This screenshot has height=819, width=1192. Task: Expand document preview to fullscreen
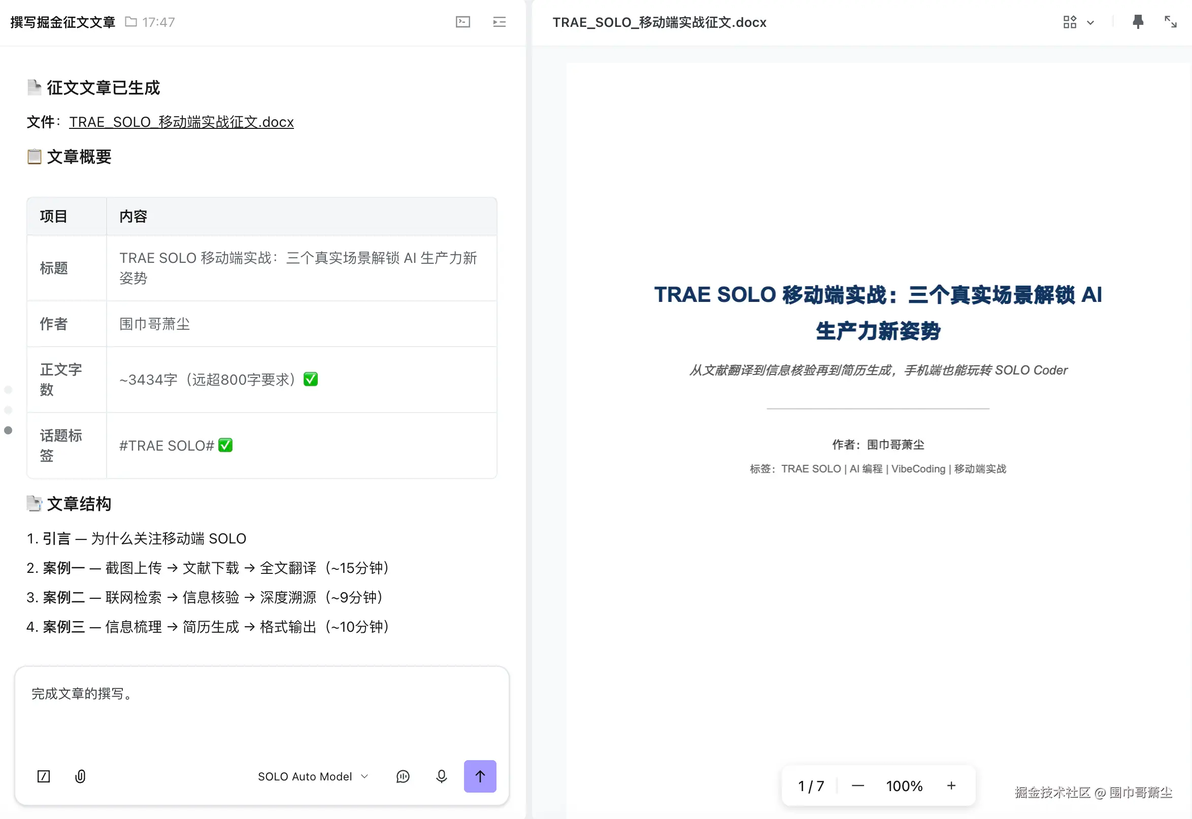(1171, 22)
